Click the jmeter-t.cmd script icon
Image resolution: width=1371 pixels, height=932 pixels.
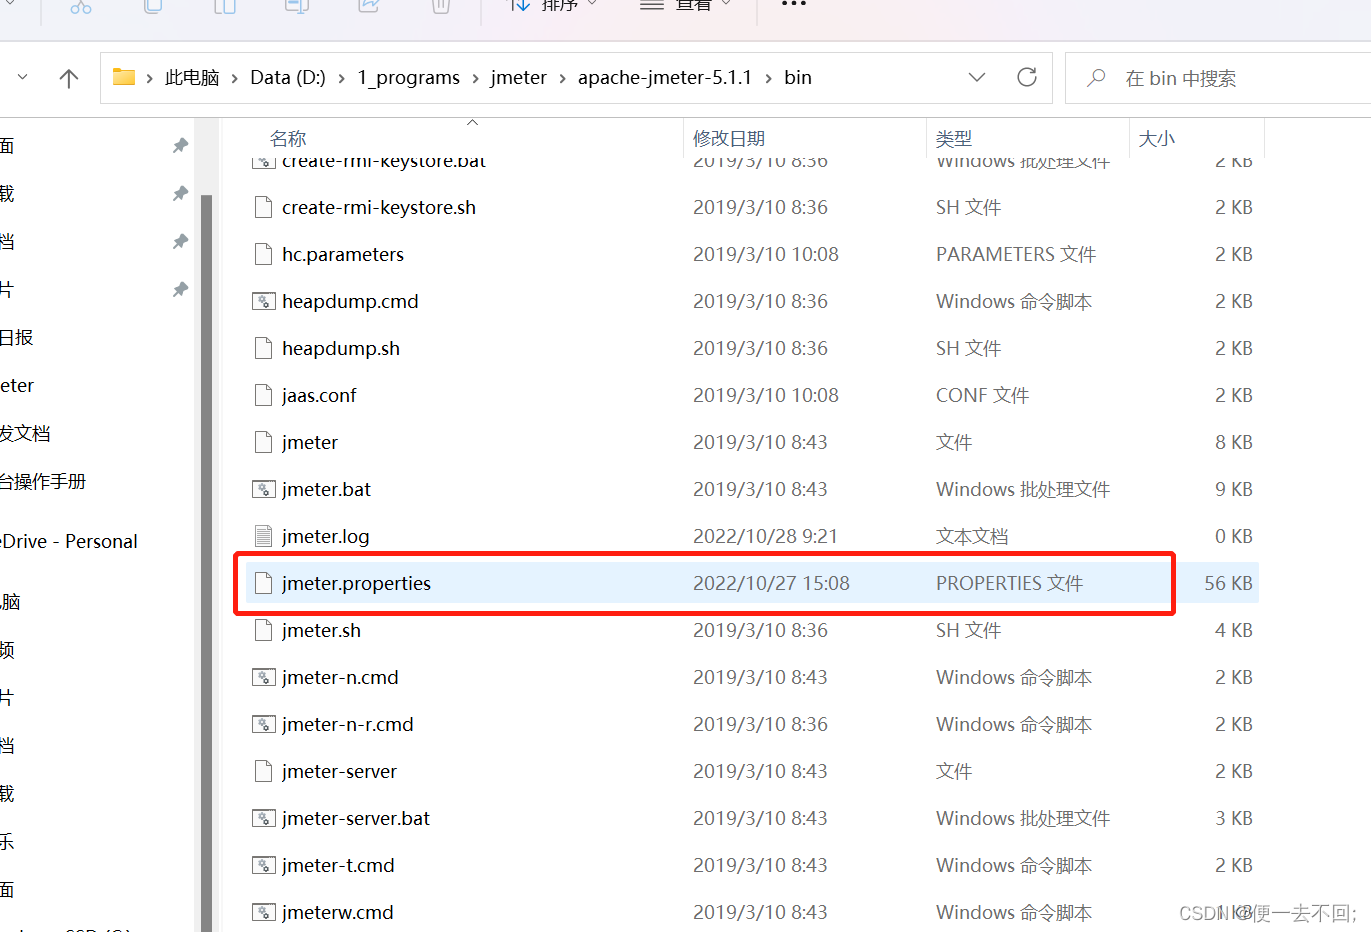tap(264, 865)
